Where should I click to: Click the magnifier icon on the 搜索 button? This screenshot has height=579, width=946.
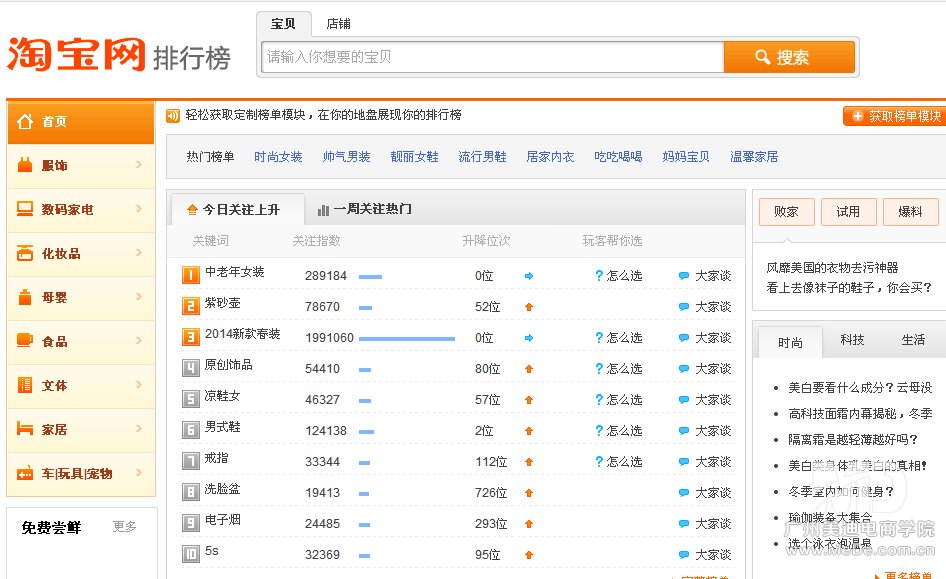click(x=763, y=56)
